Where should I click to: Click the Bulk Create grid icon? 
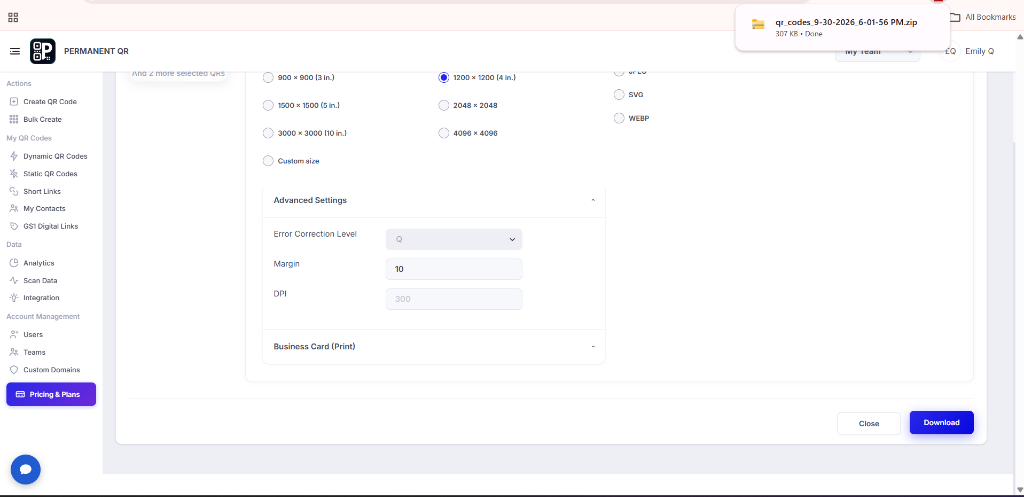pos(14,120)
